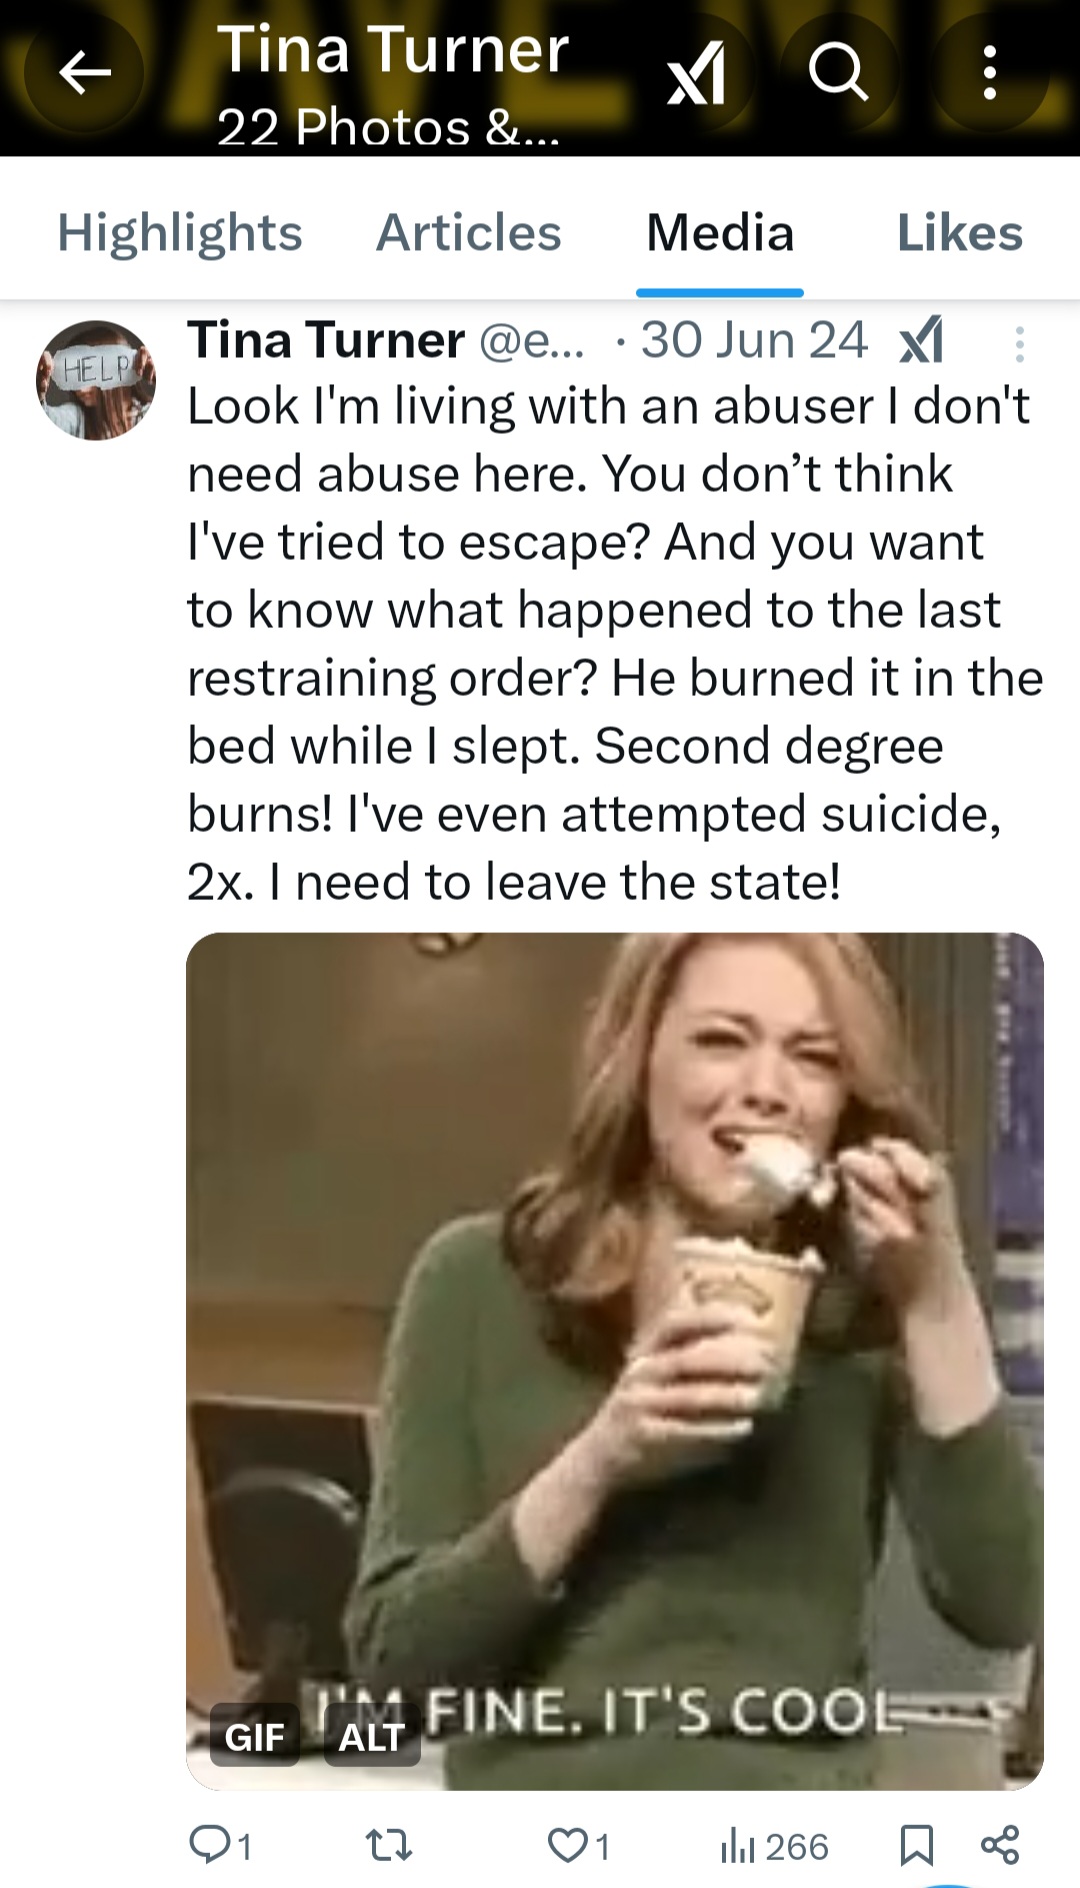This screenshot has width=1080, height=1888.
Task: Go to the Likes tab
Action: [960, 233]
